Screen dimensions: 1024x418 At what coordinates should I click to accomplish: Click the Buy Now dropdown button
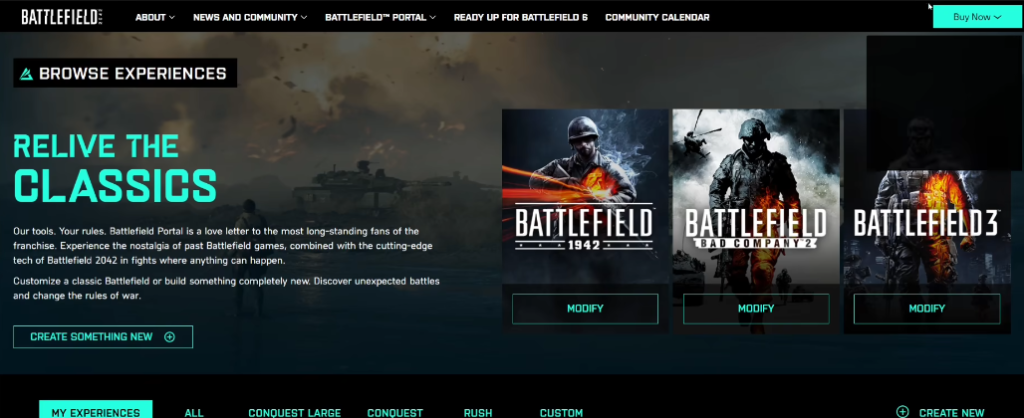976,17
